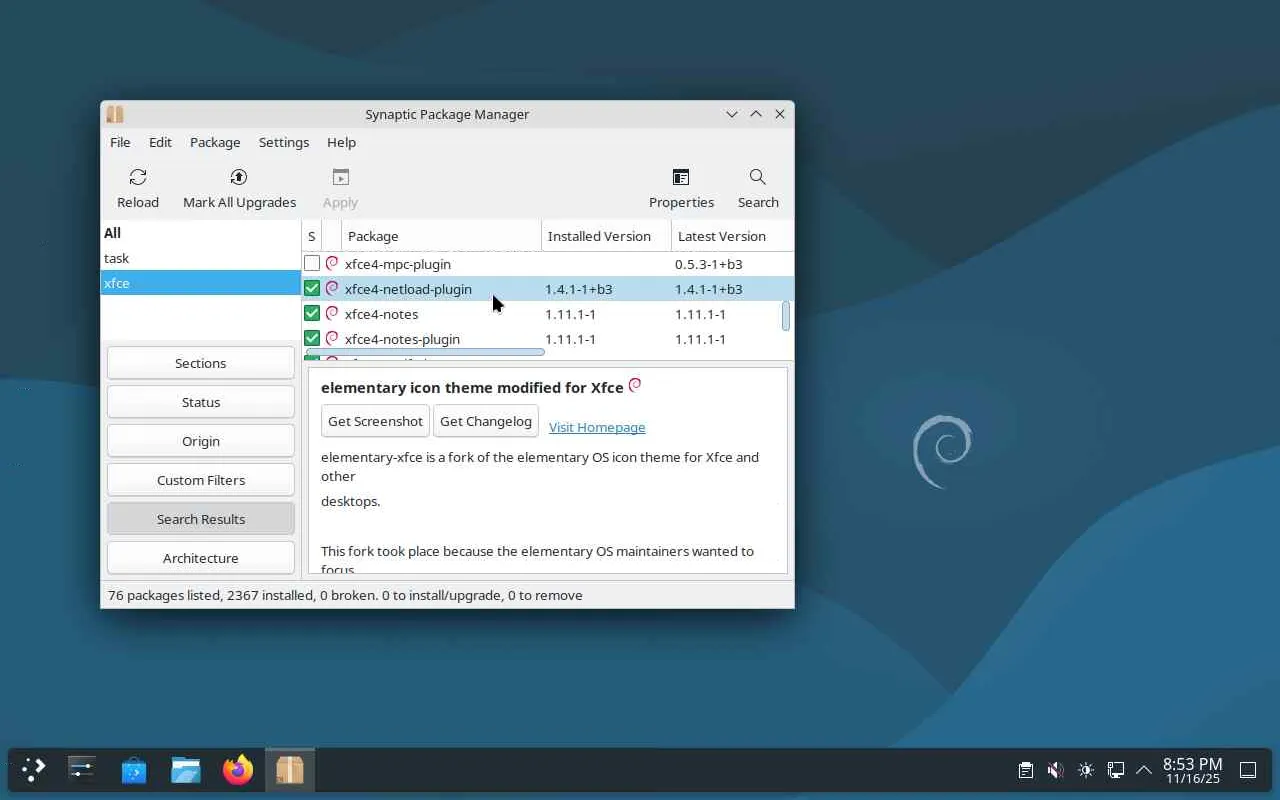Open the Package menu
This screenshot has width=1280, height=800.
click(215, 142)
